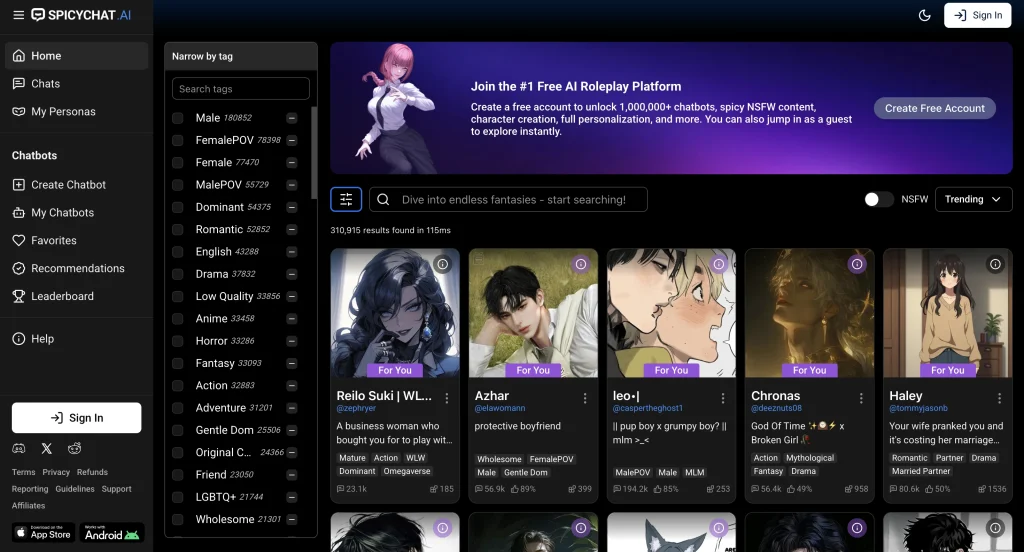Check the Drama tag checkbox

pos(178,274)
